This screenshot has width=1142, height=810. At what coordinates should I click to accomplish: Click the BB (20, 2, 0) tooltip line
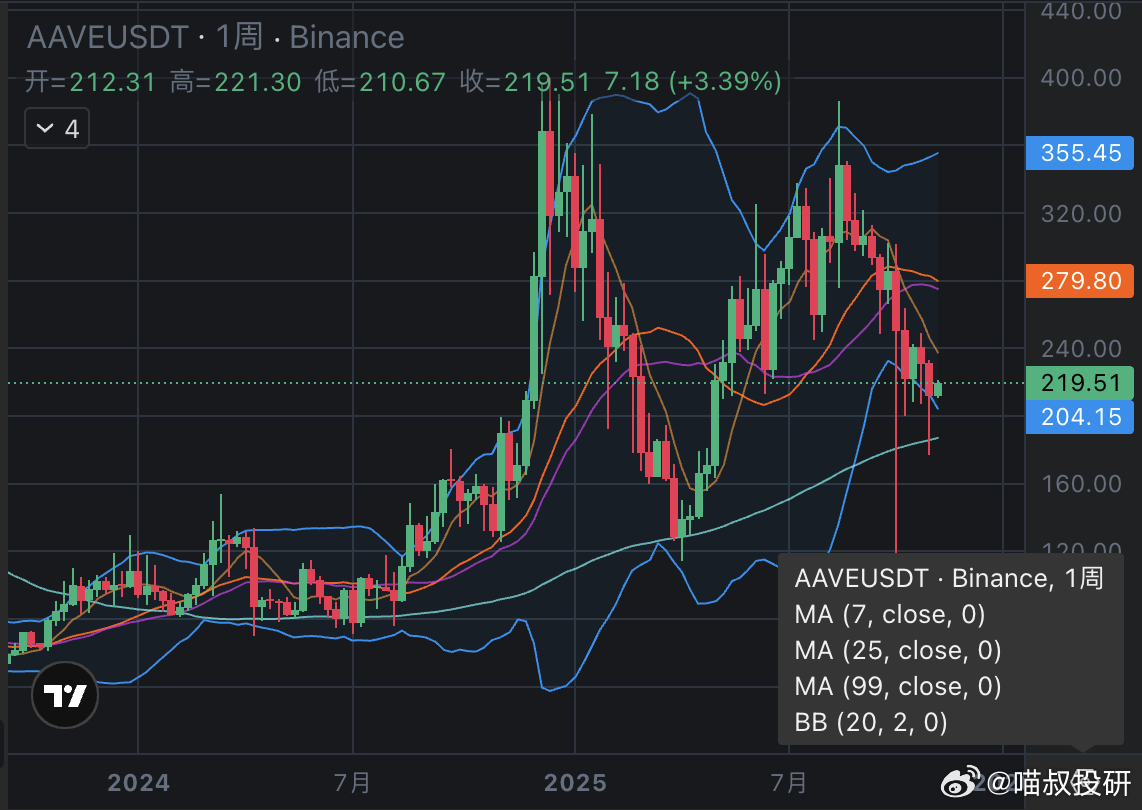(x=871, y=723)
